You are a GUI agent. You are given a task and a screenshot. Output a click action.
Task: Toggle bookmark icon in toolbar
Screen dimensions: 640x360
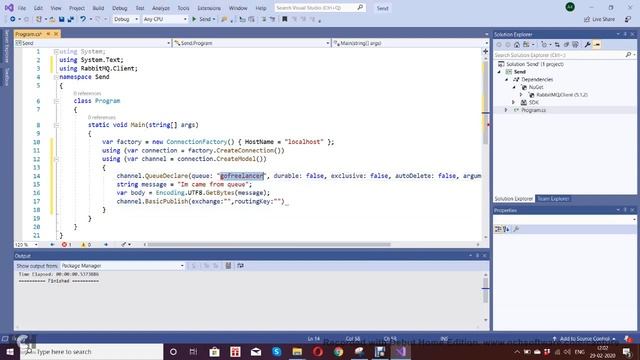284,19
